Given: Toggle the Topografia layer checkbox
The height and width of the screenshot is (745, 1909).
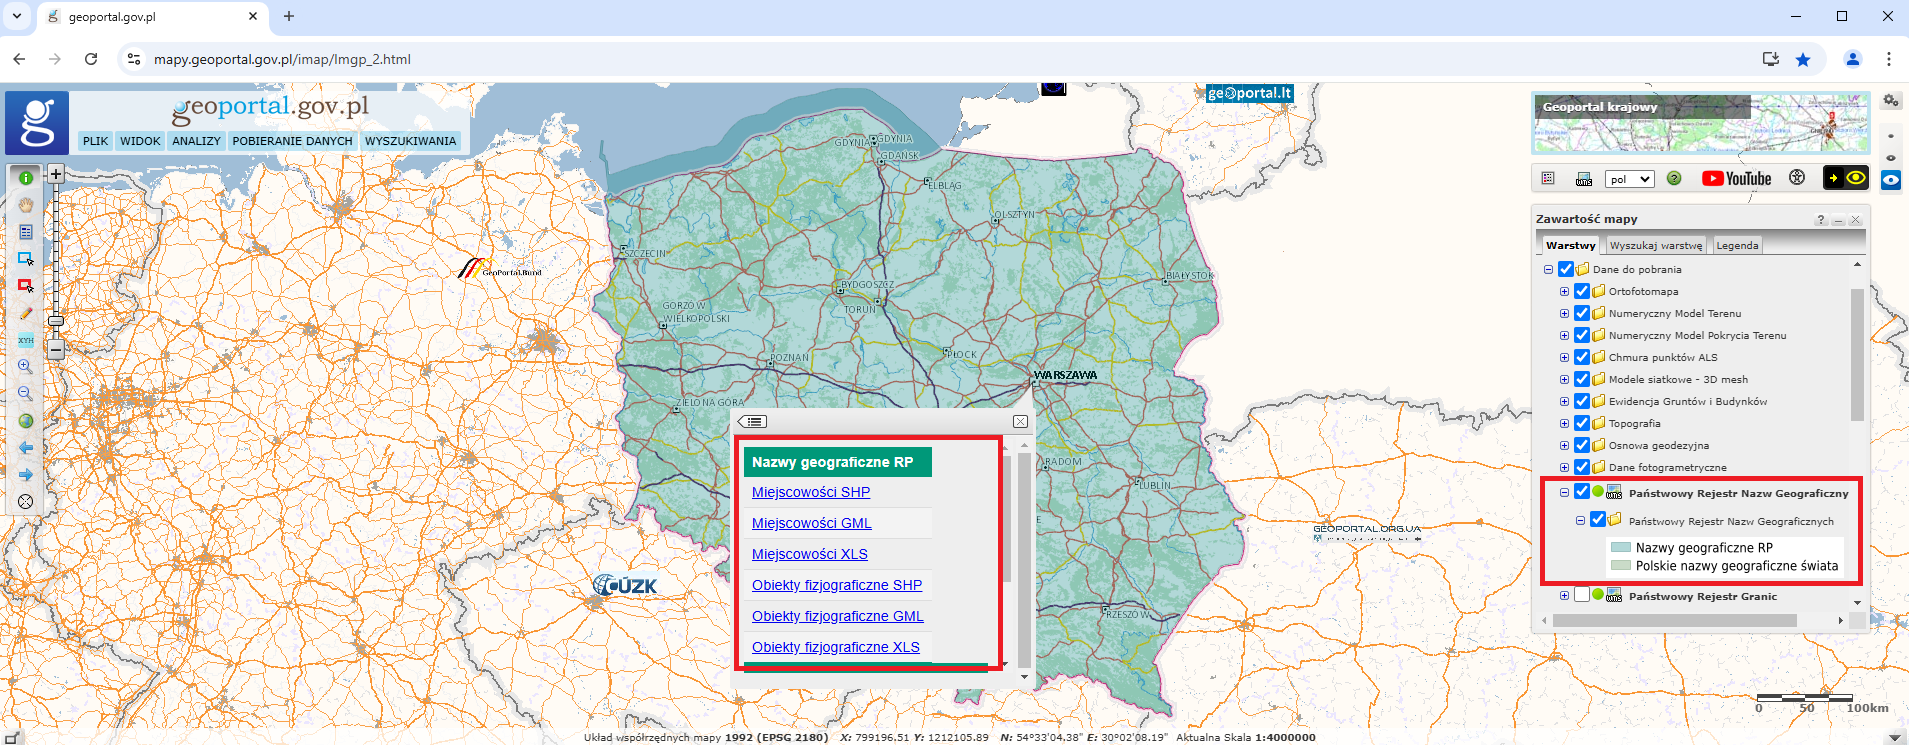Looking at the screenshot, I should point(1582,423).
